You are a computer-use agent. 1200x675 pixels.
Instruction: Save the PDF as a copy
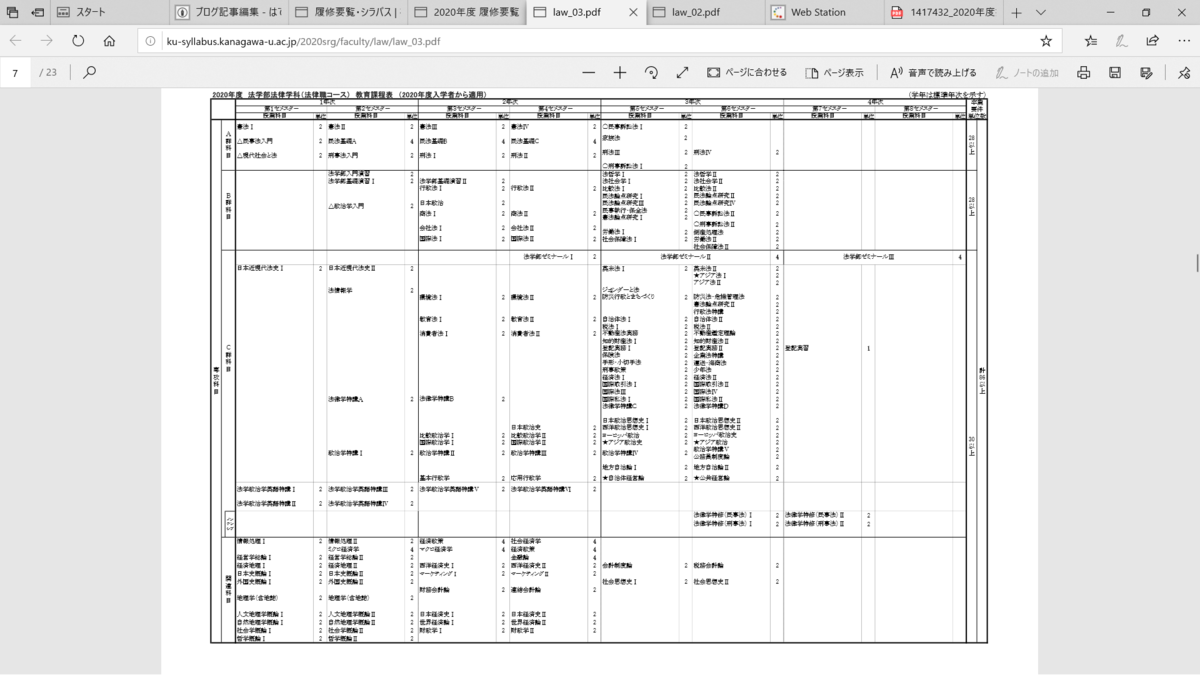[1146, 73]
